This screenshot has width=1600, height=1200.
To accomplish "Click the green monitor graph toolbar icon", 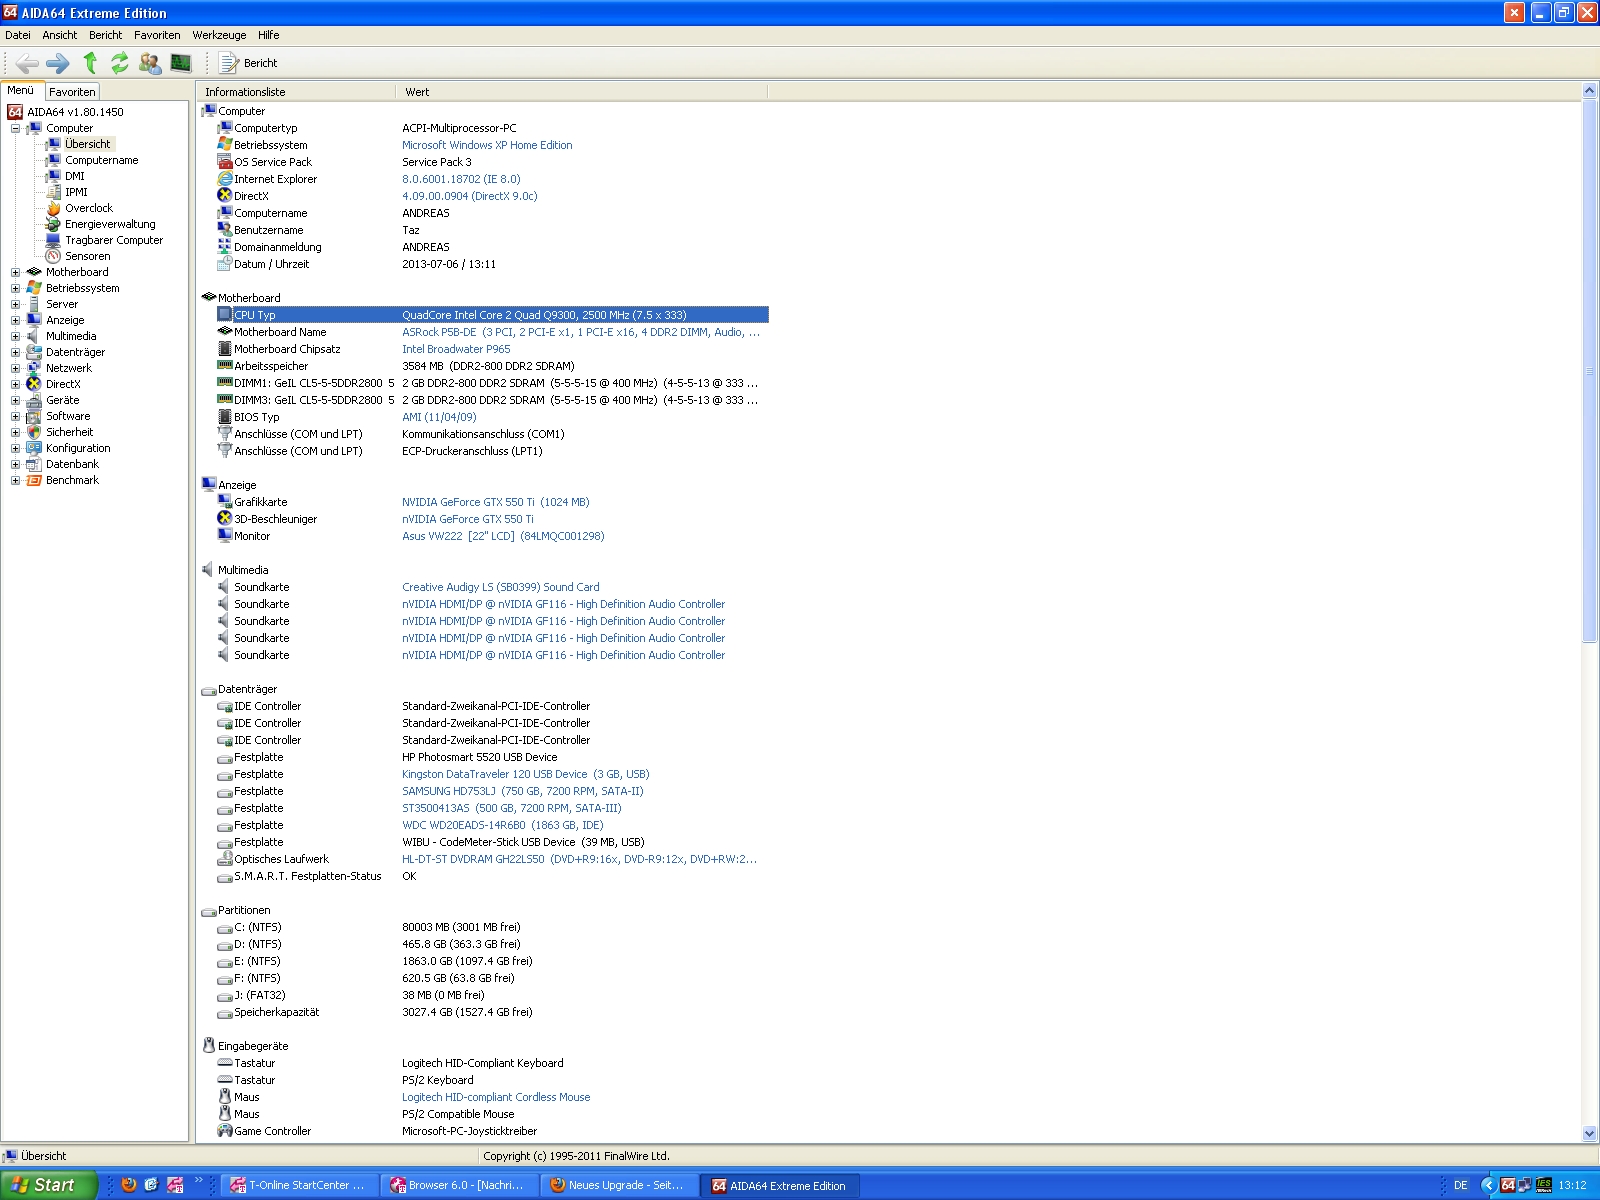I will click(x=181, y=63).
